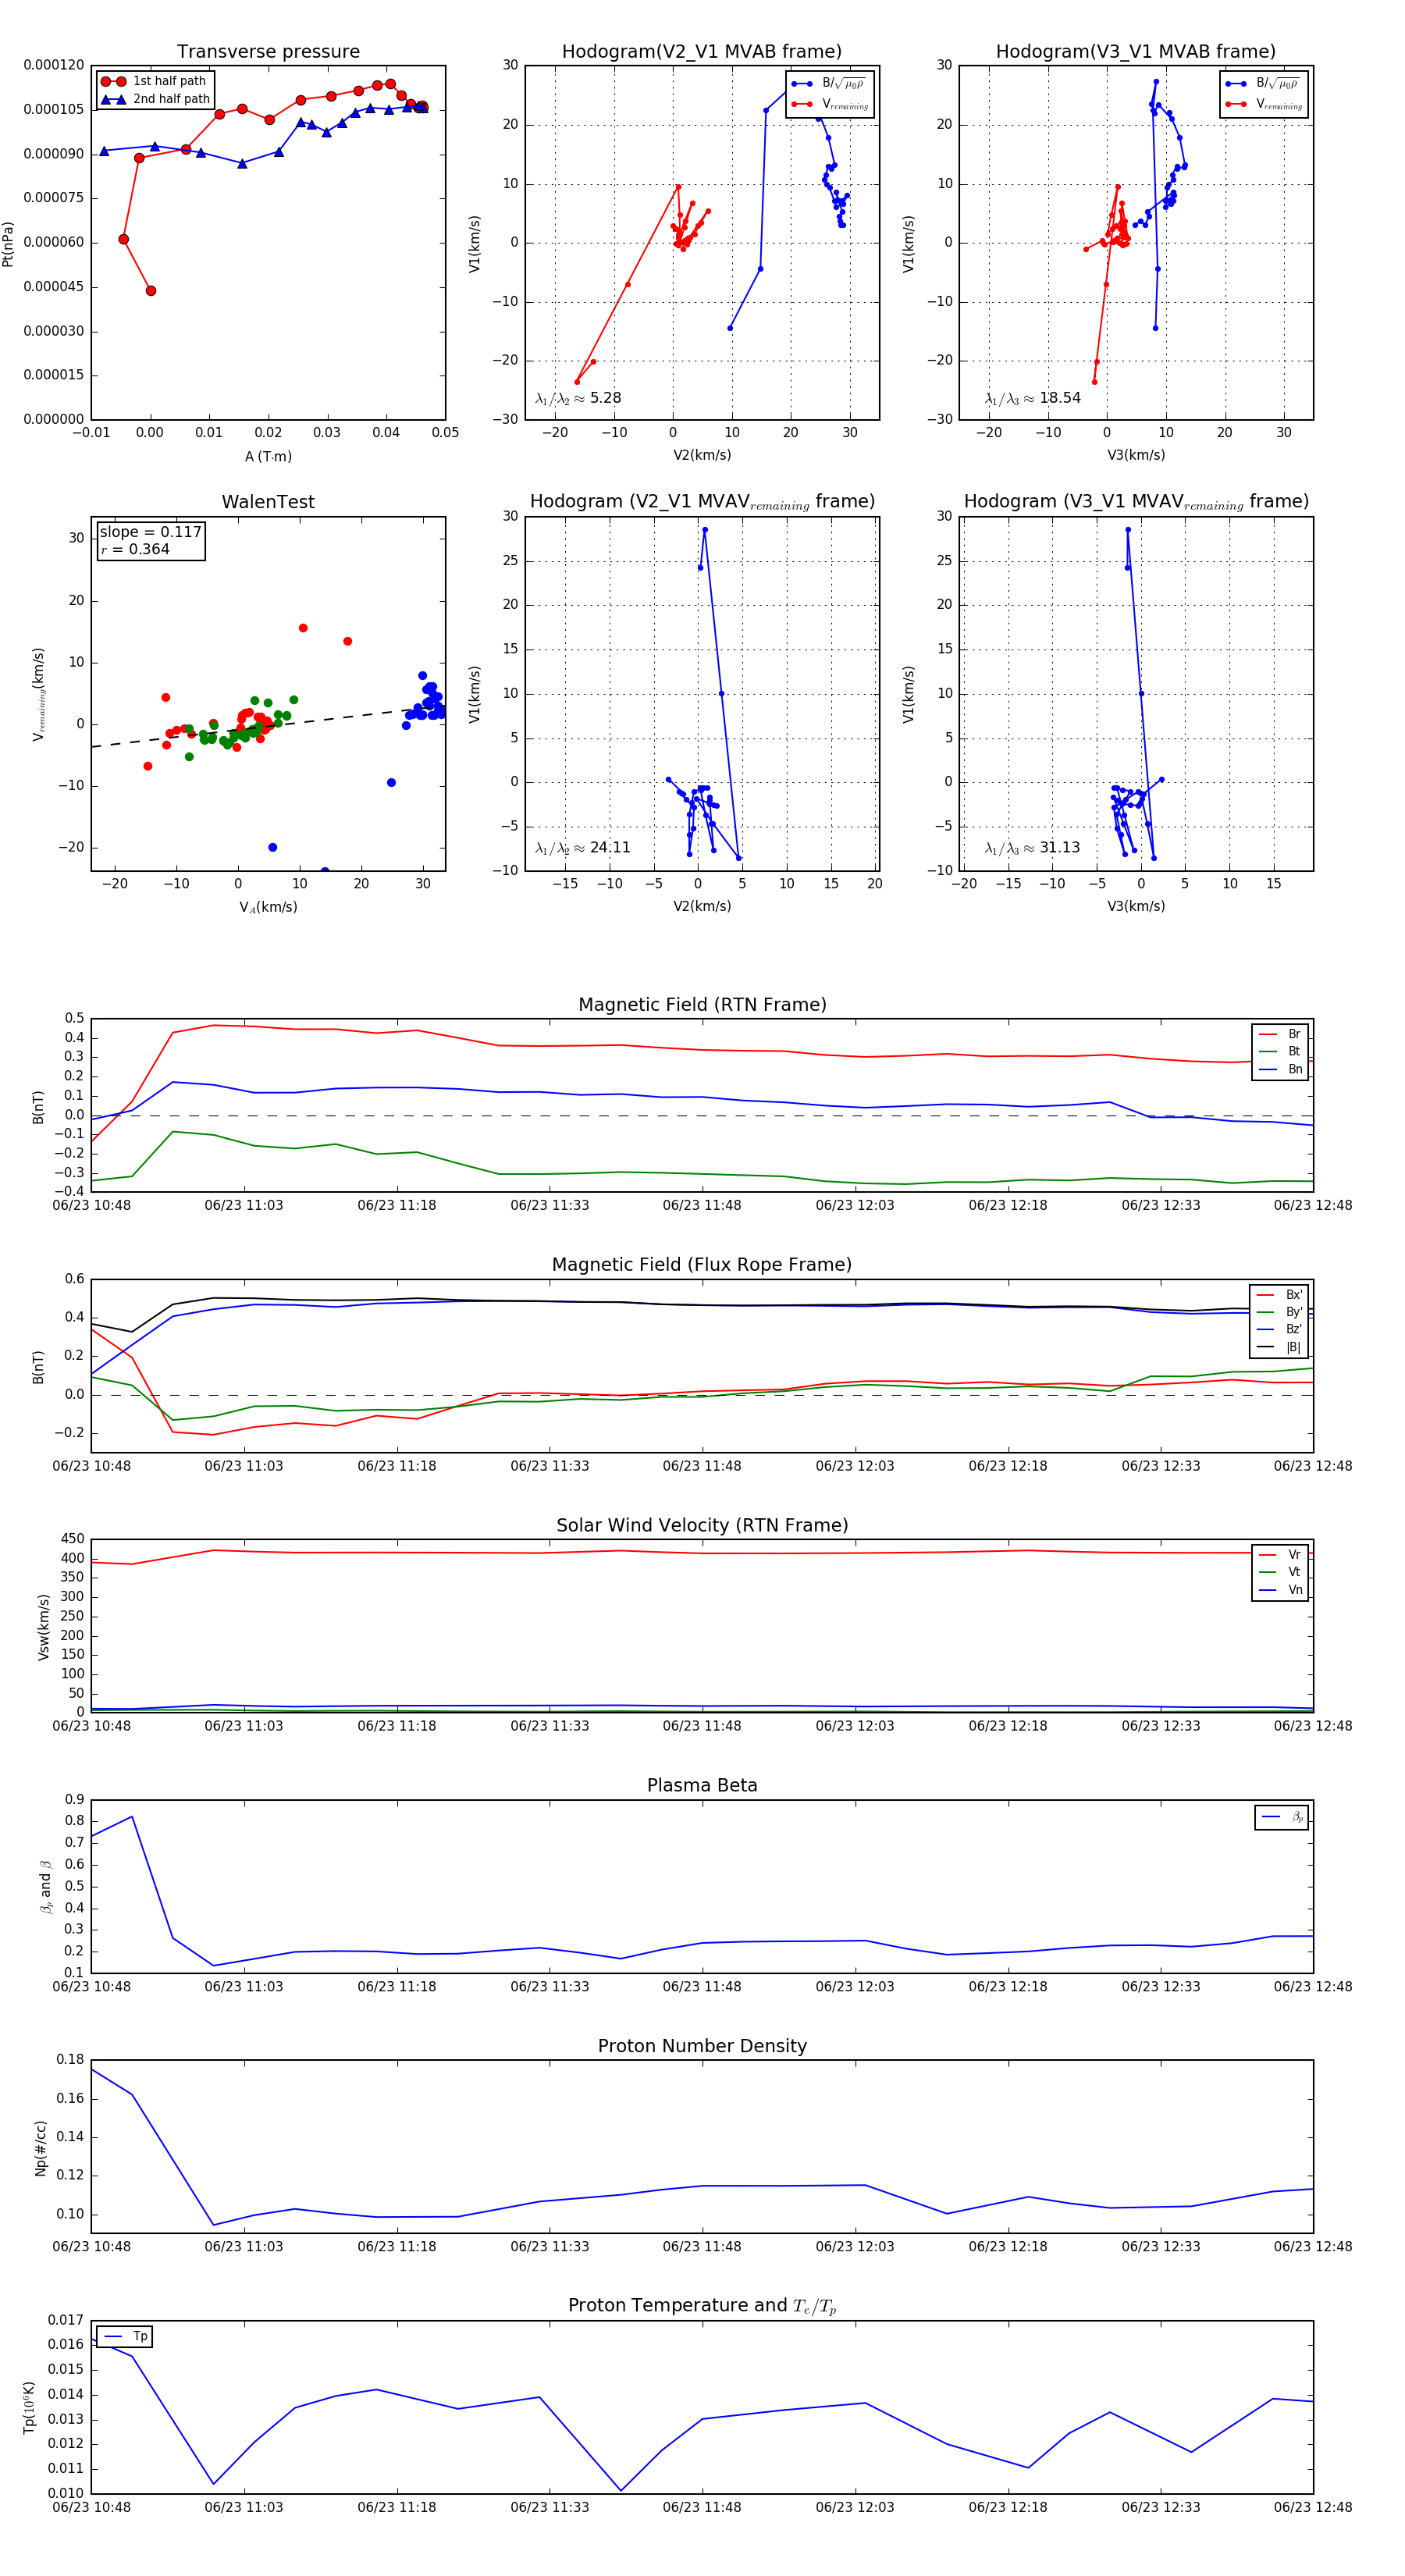
Task: Click the "r = 0.364" correlation text
Action: tap(135, 549)
